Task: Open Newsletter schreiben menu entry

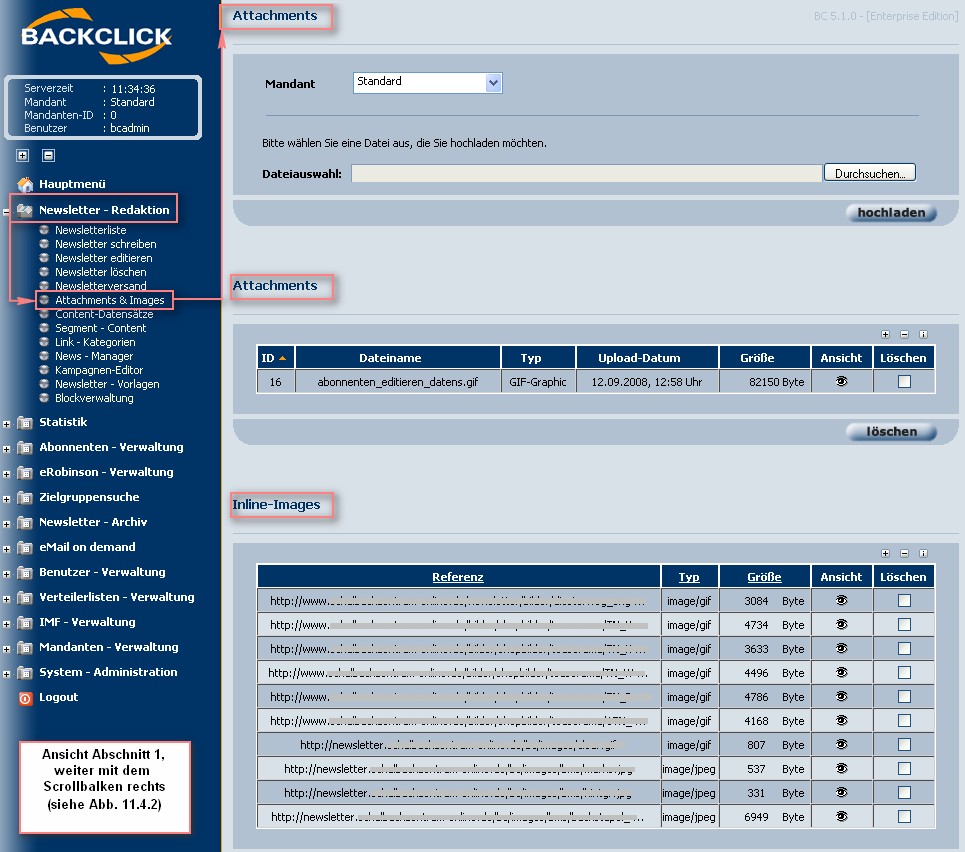Action: pos(105,244)
